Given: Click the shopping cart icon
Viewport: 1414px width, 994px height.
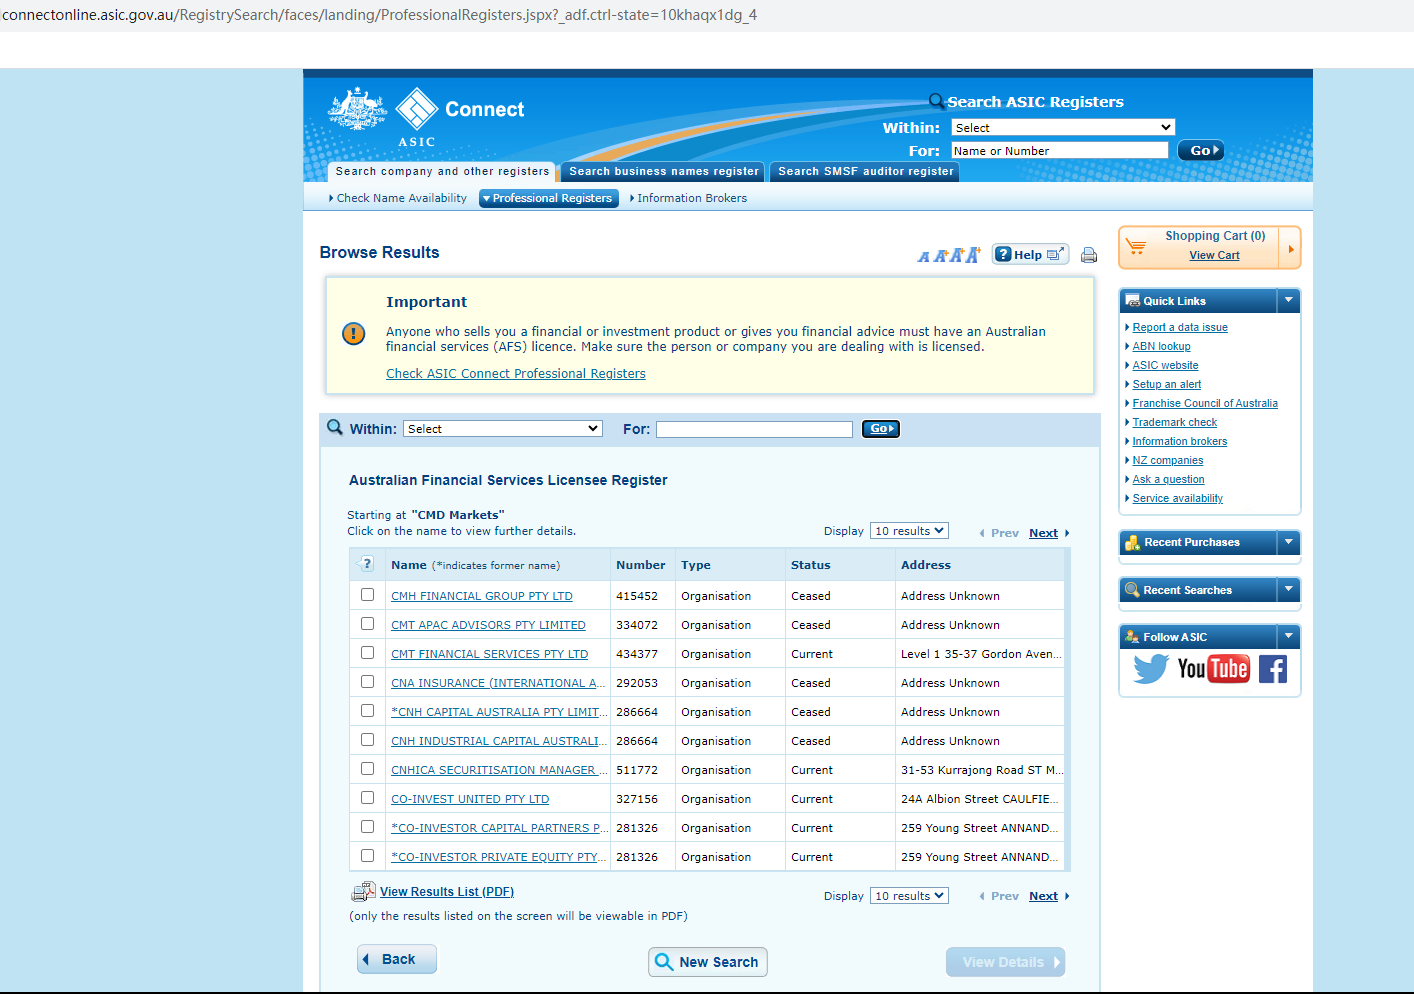Looking at the screenshot, I should (1136, 246).
